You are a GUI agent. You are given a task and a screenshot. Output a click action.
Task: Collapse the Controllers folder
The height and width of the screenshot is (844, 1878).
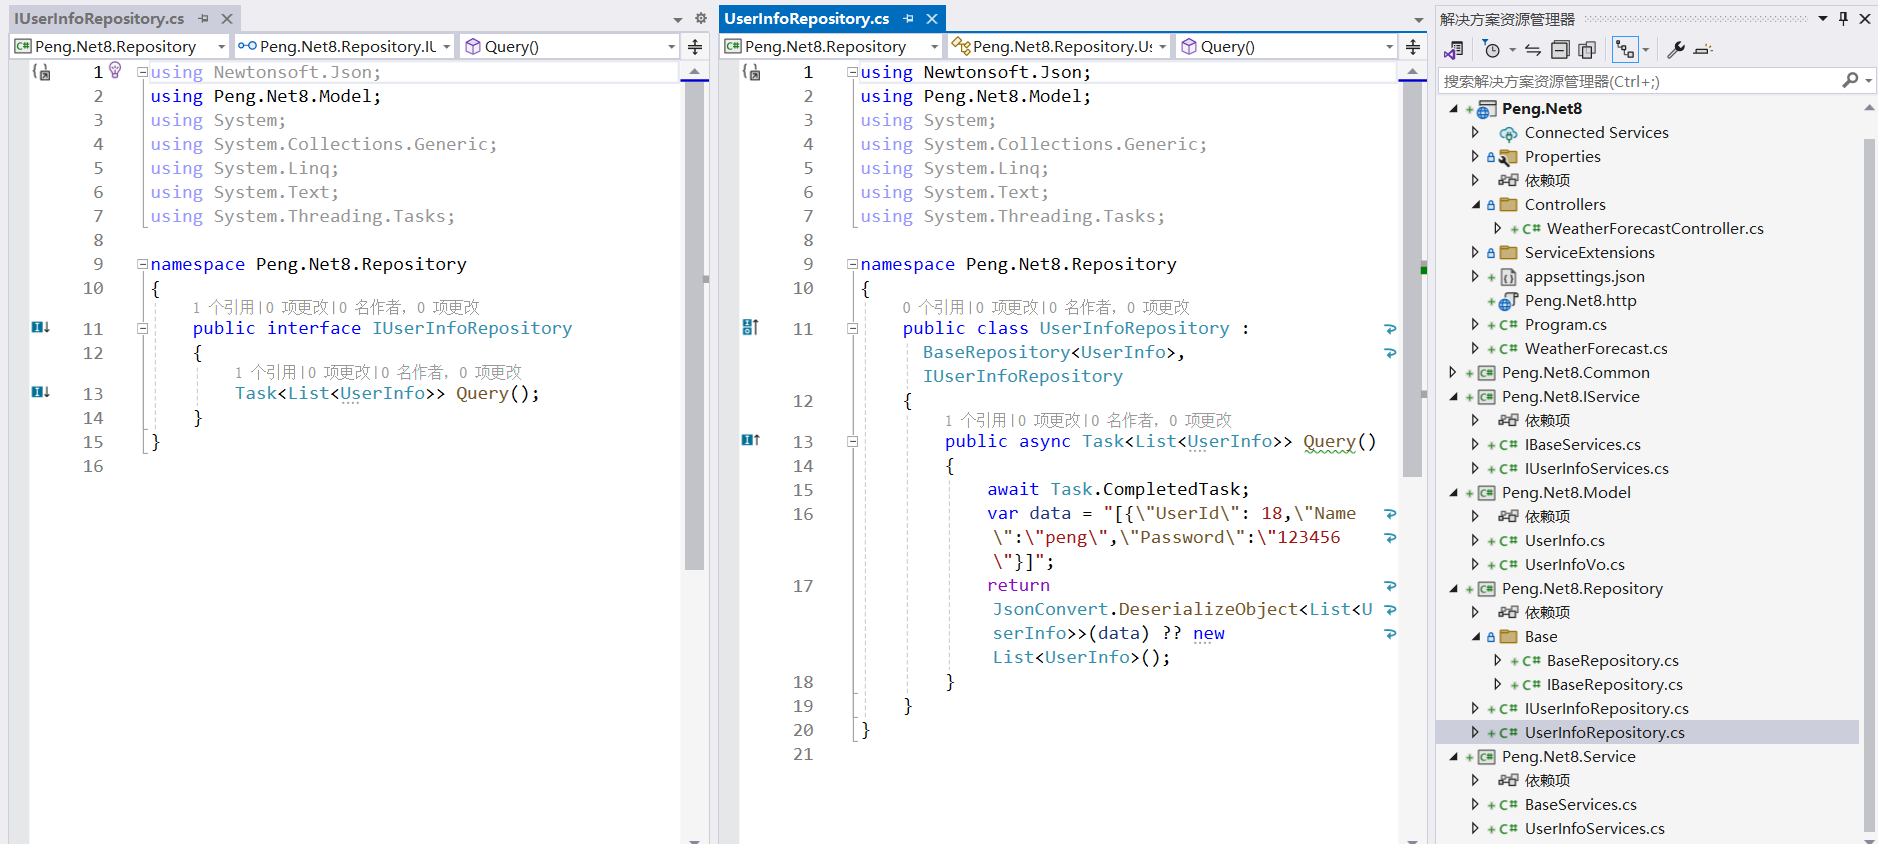pos(1475,204)
